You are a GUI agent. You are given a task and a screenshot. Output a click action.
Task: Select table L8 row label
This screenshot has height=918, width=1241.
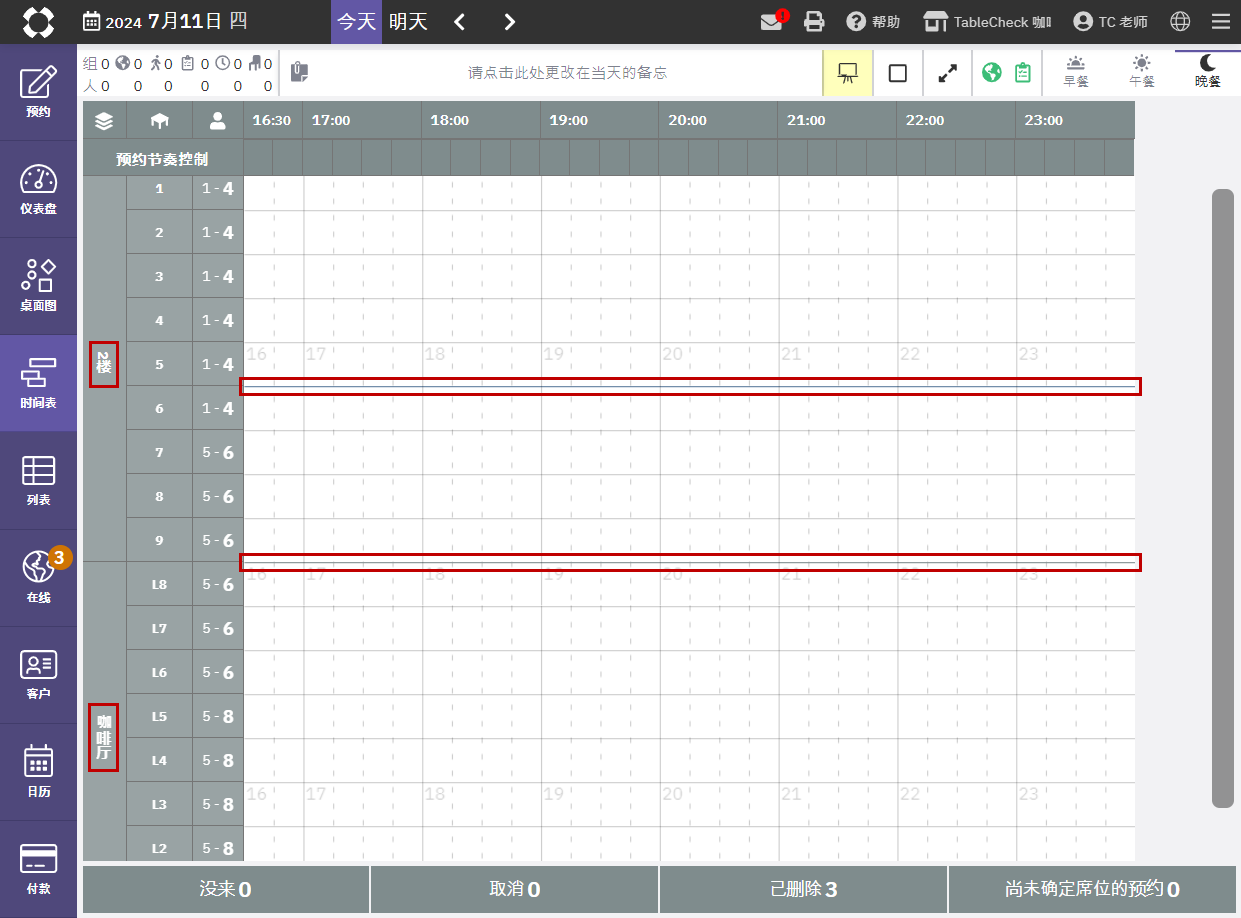pyautogui.click(x=159, y=584)
